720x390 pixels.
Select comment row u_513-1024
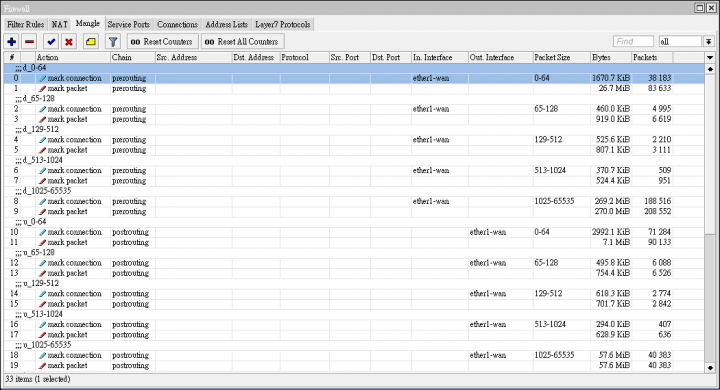pyautogui.click(x=354, y=314)
